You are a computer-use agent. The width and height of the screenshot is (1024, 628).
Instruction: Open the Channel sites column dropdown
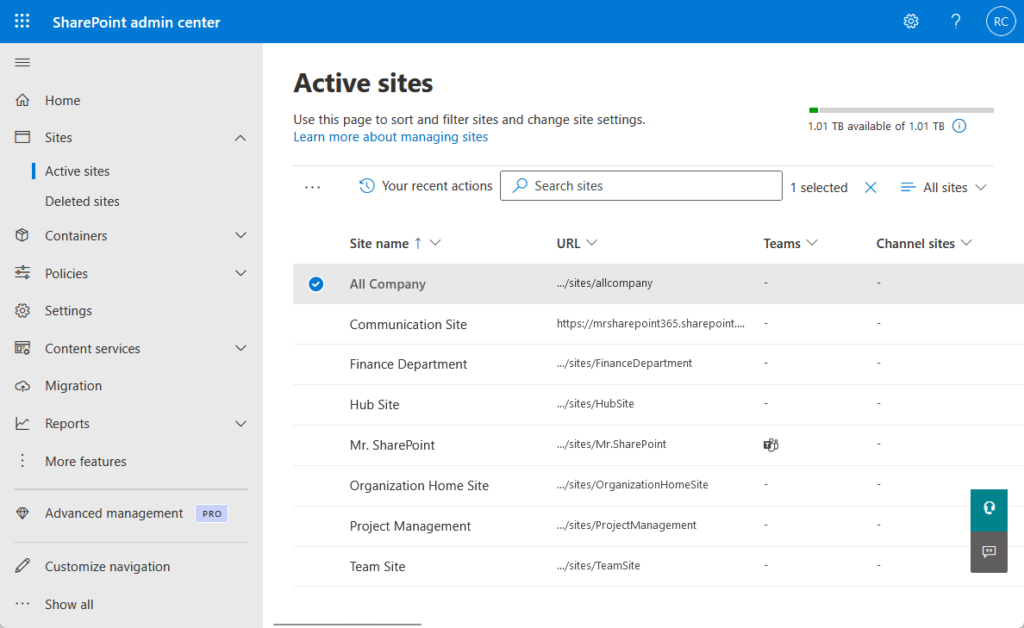click(967, 243)
